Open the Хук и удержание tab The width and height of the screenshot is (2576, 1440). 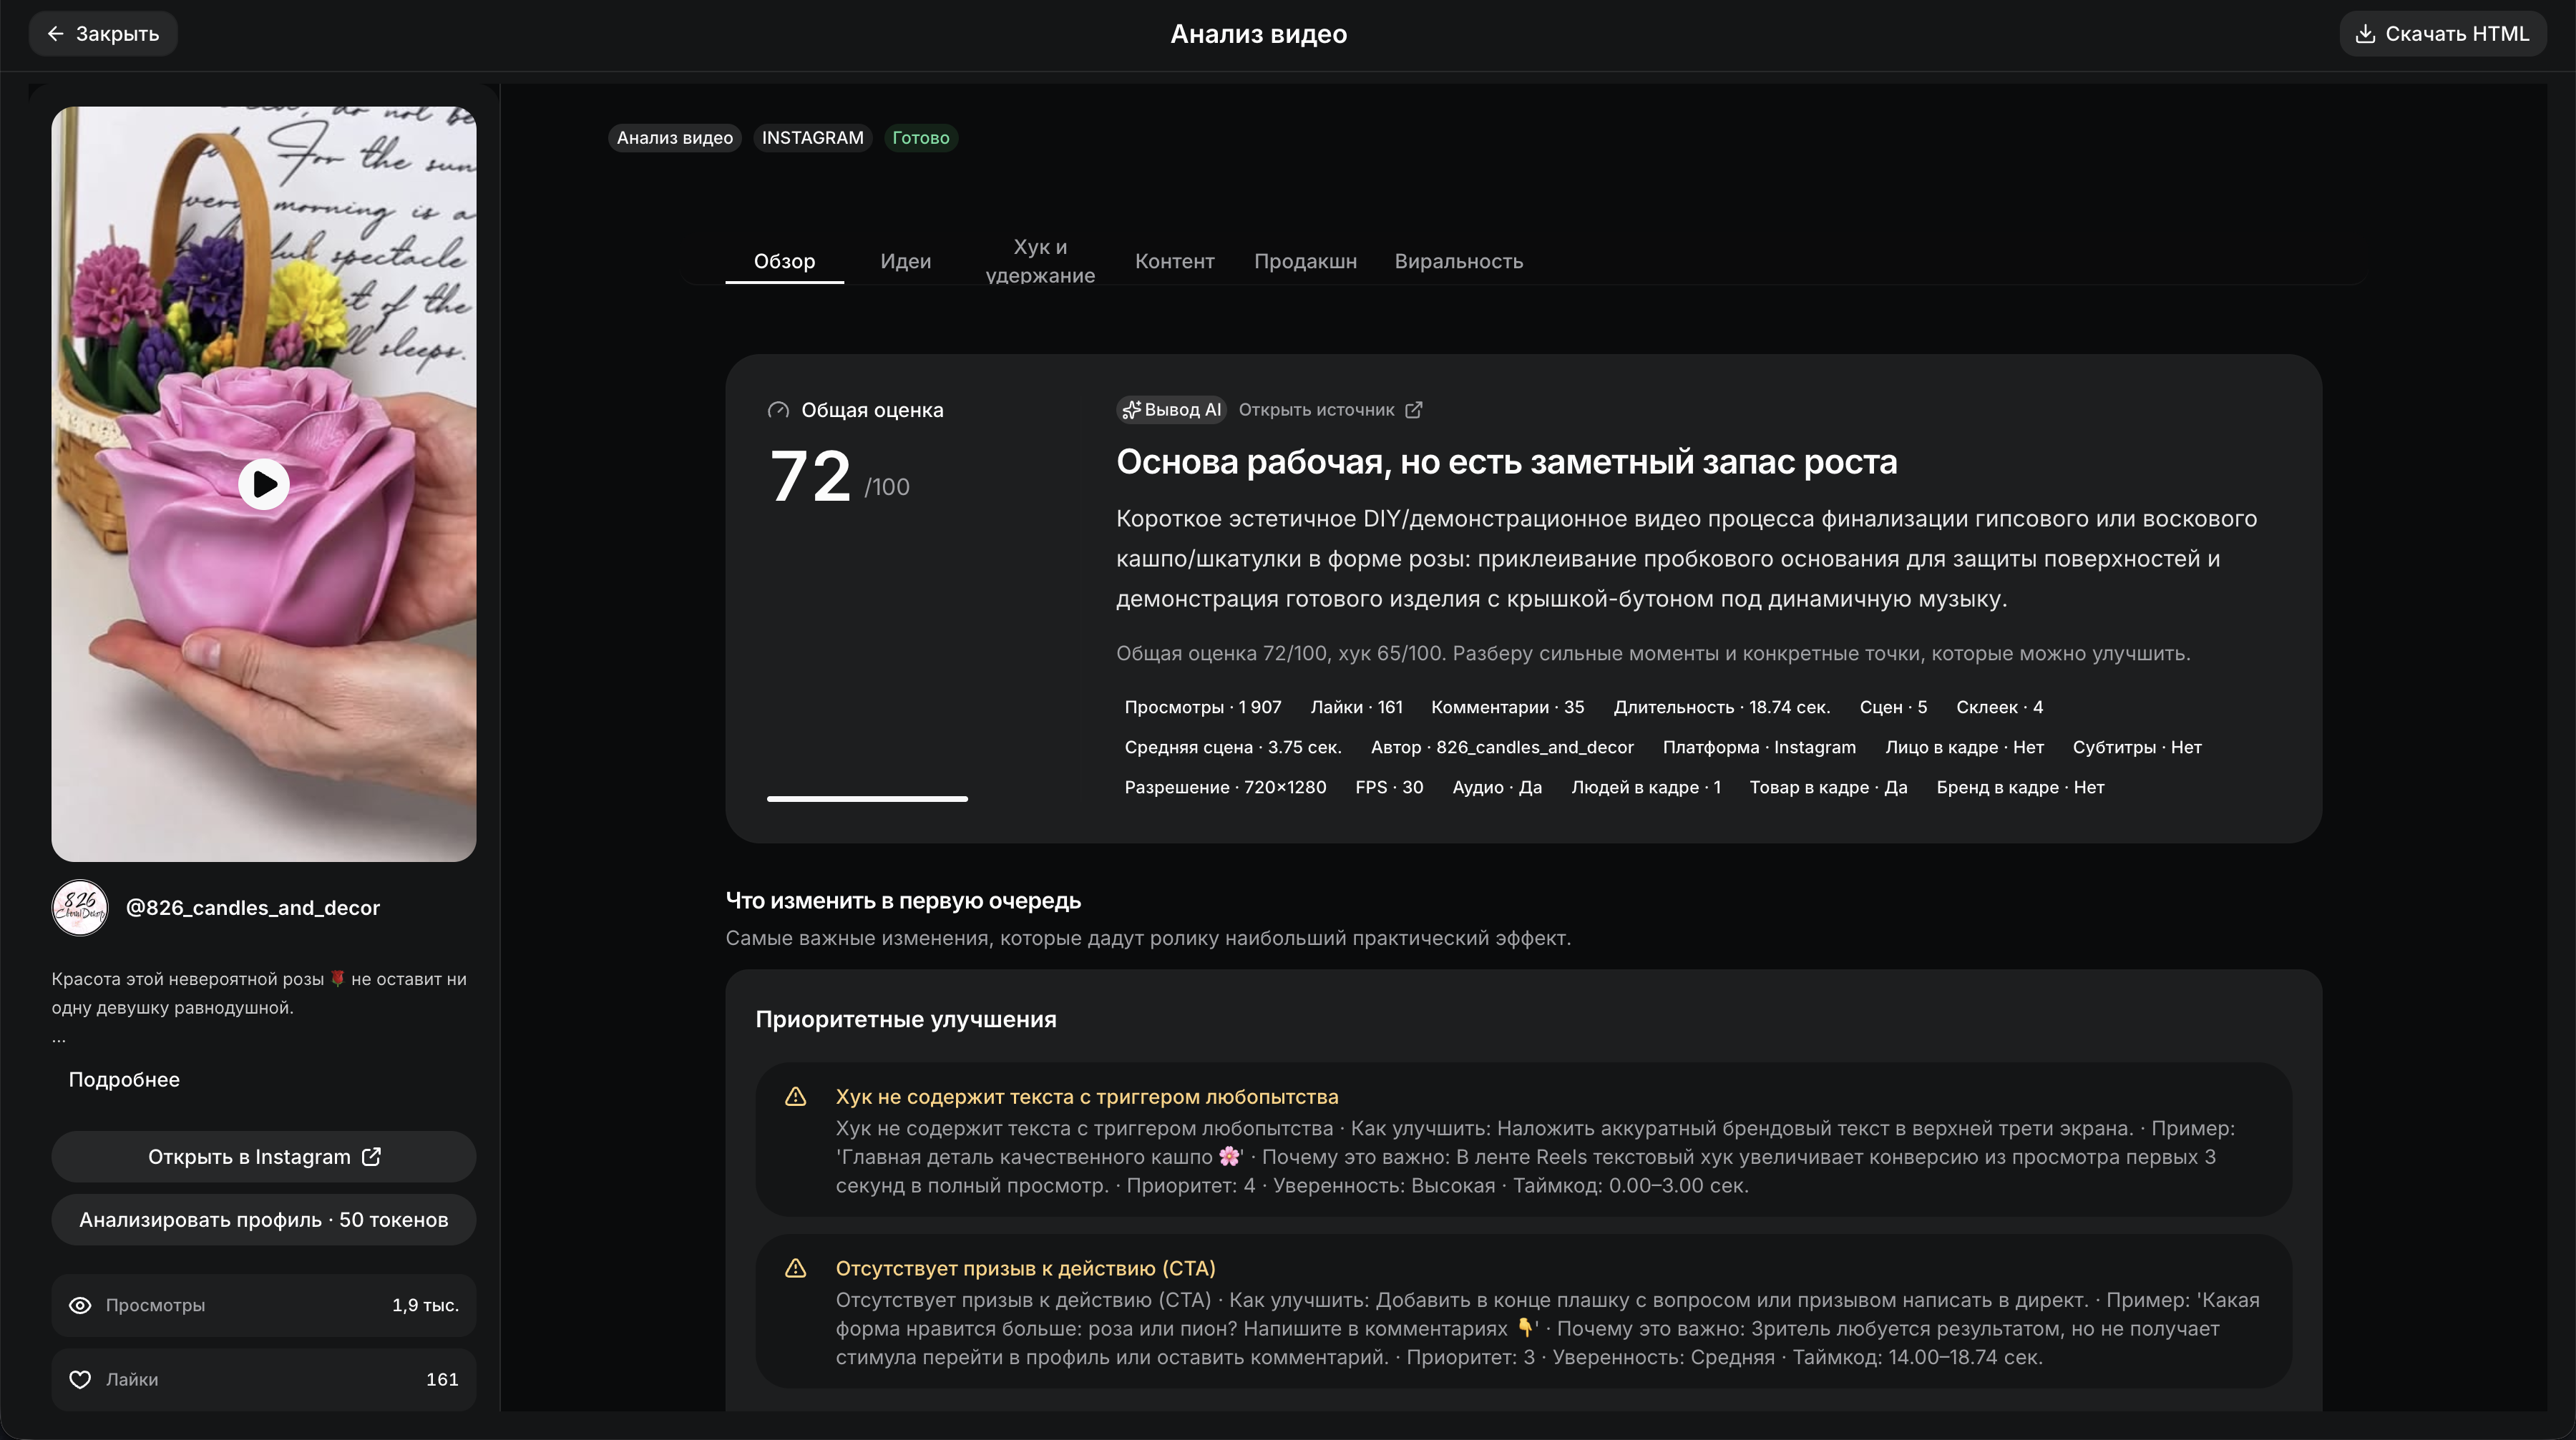[1040, 261]
